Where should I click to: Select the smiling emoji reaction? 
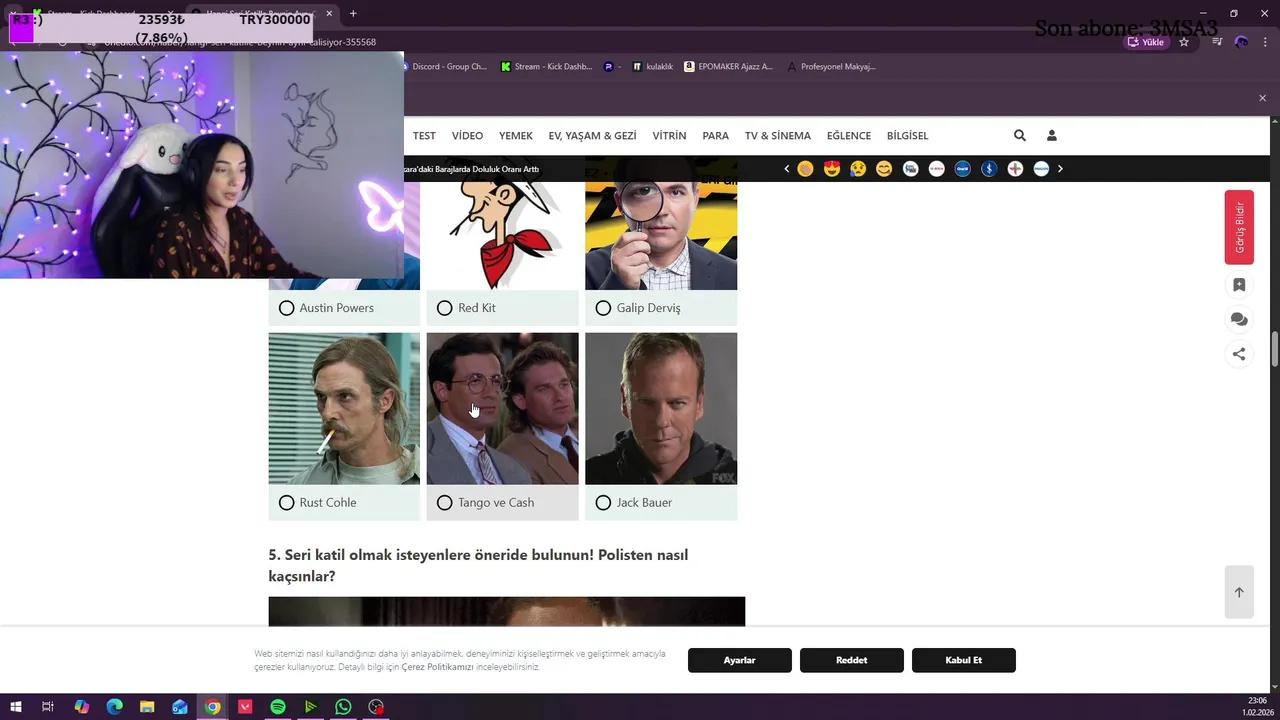click(884, 169)
